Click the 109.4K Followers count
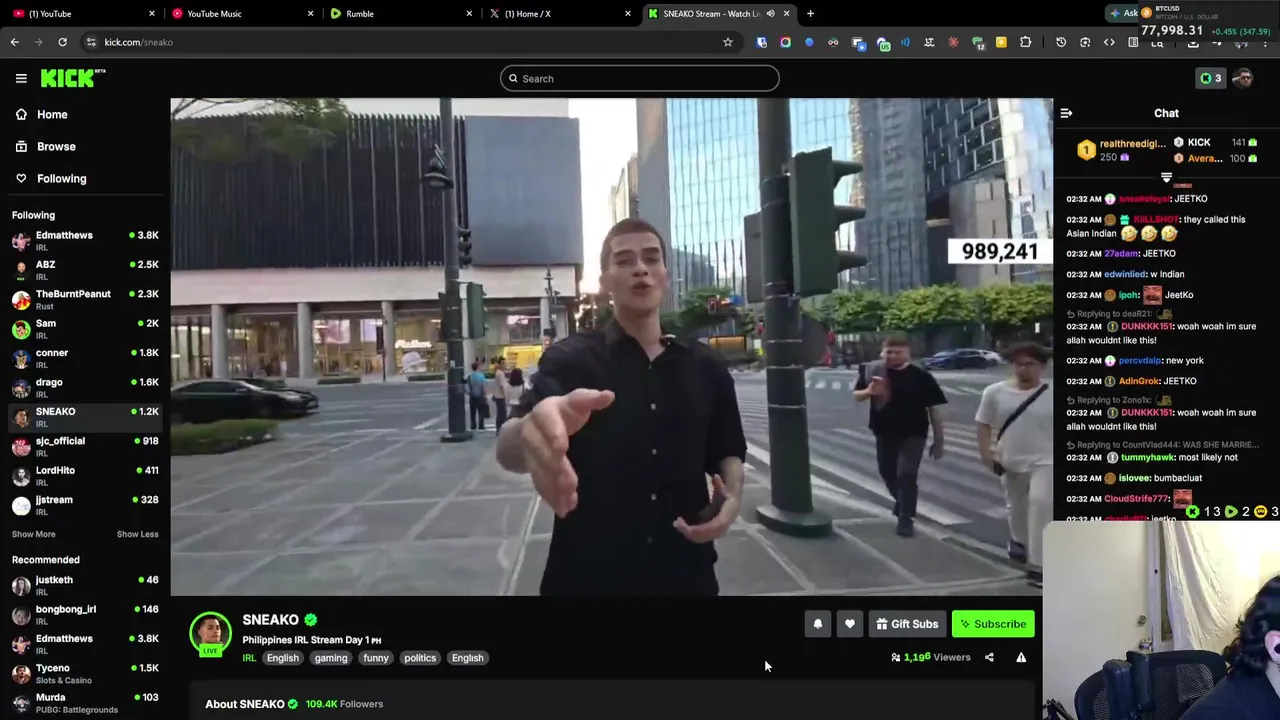 pyautogui.click(x=344, y=704)
